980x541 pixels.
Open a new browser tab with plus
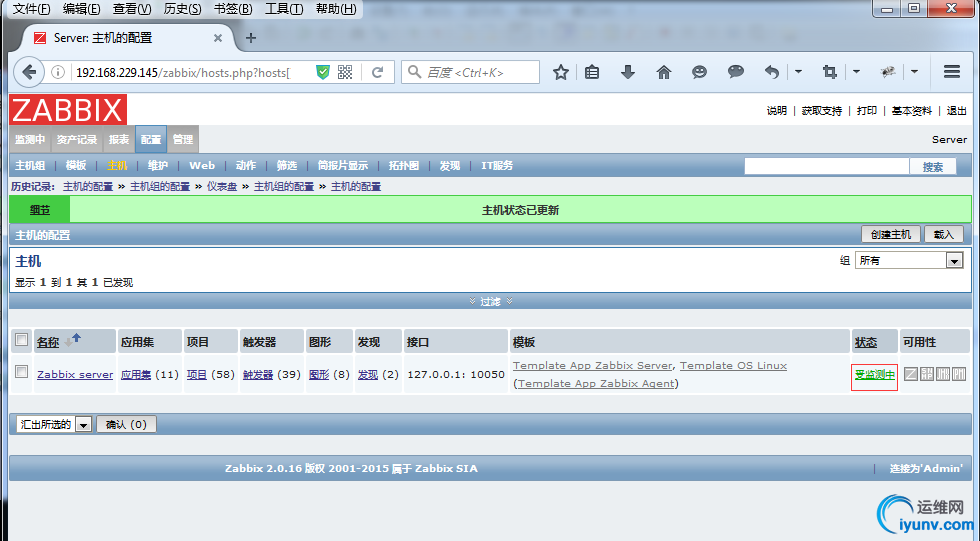(251, 38)
